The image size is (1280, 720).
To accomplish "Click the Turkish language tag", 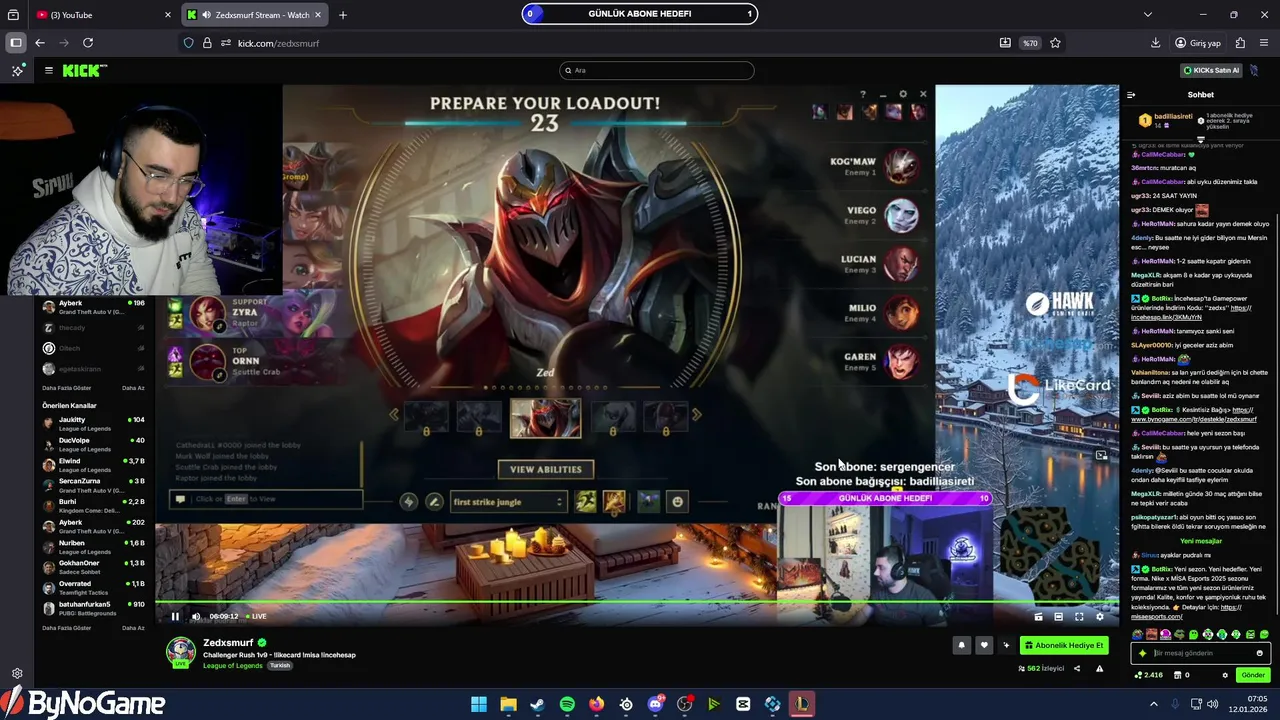I will (279, 665).
